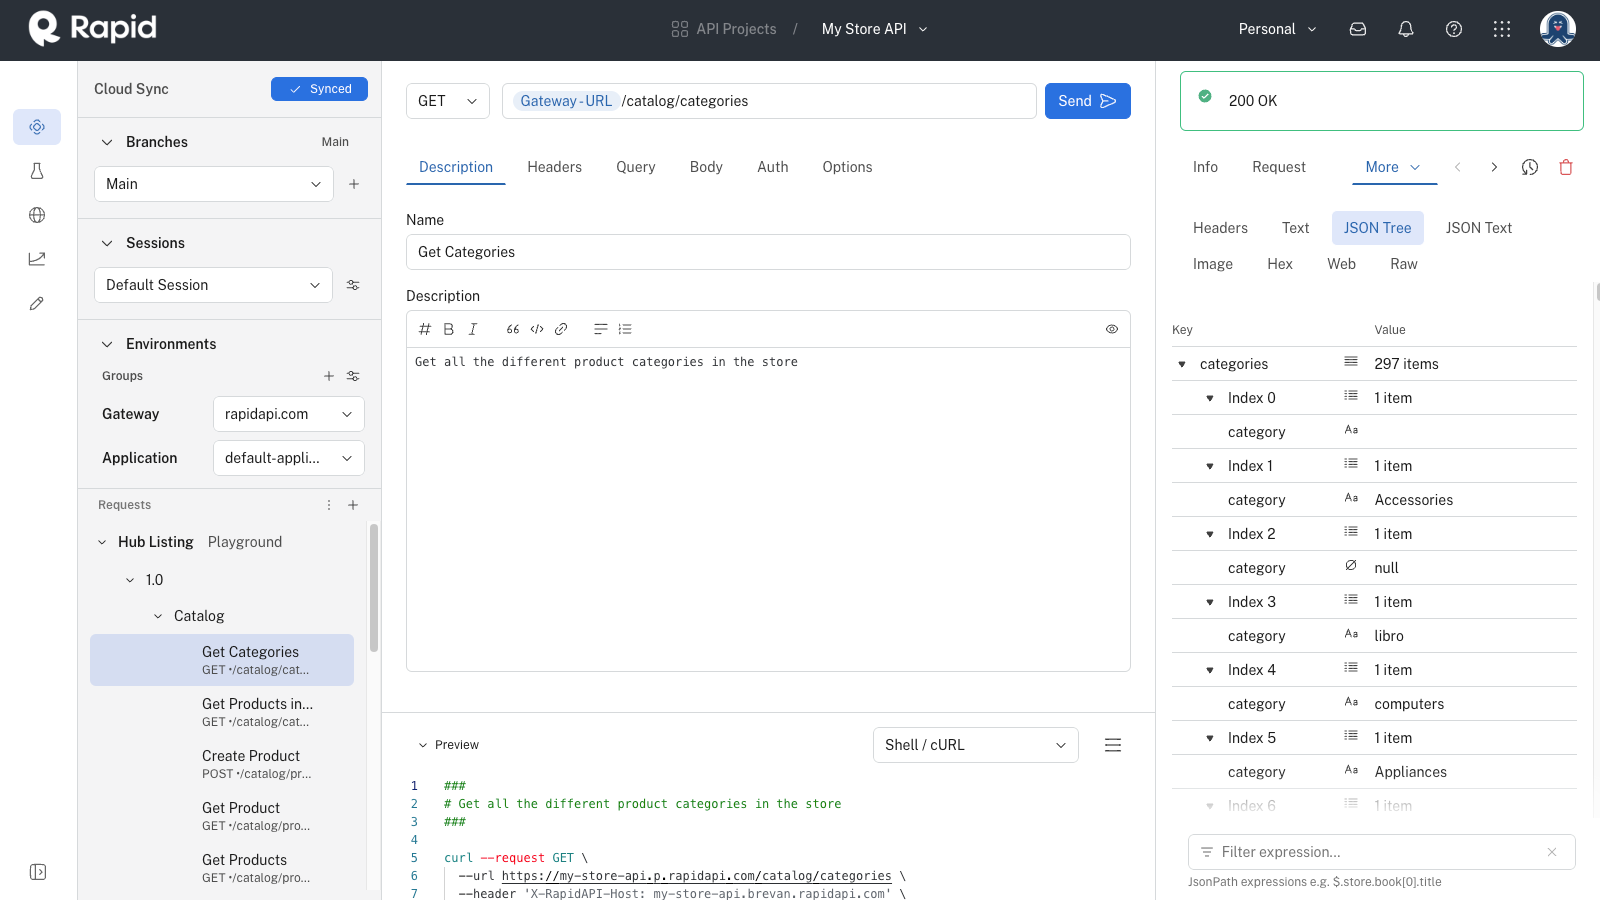Open the HTTP method GET dropdown

[x=448, y=101]
